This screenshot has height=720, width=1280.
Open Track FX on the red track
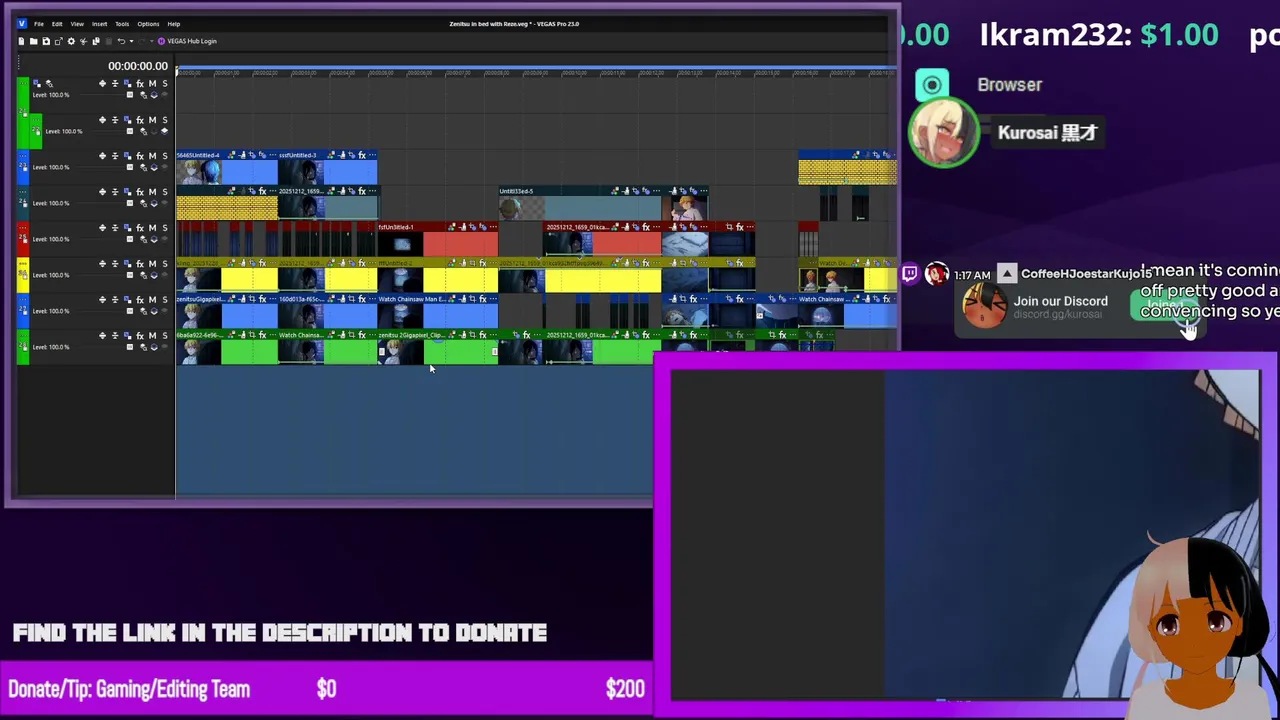point(140,228)
